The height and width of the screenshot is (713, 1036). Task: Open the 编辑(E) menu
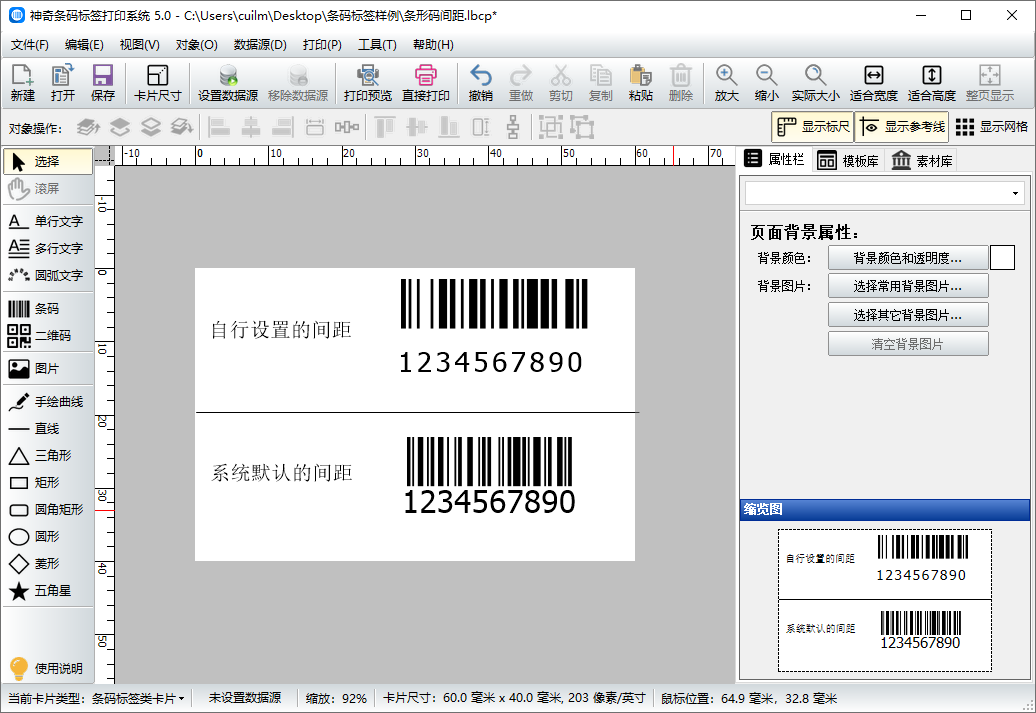(84, 45)
